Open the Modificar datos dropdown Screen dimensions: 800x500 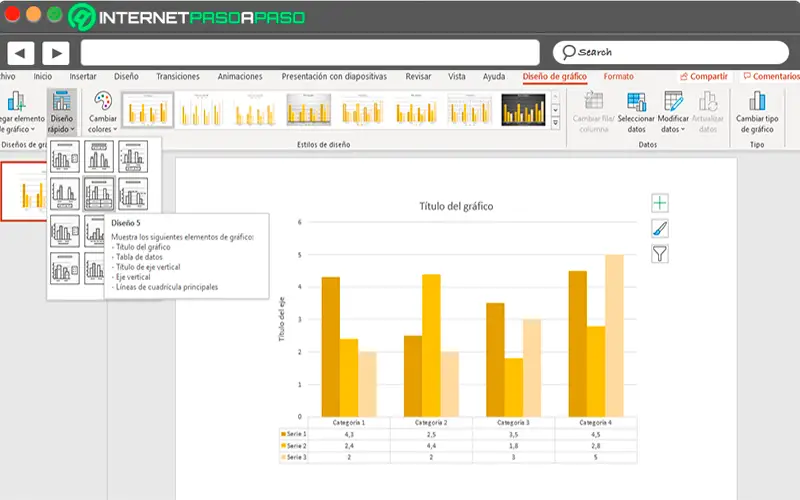(673, 112)
